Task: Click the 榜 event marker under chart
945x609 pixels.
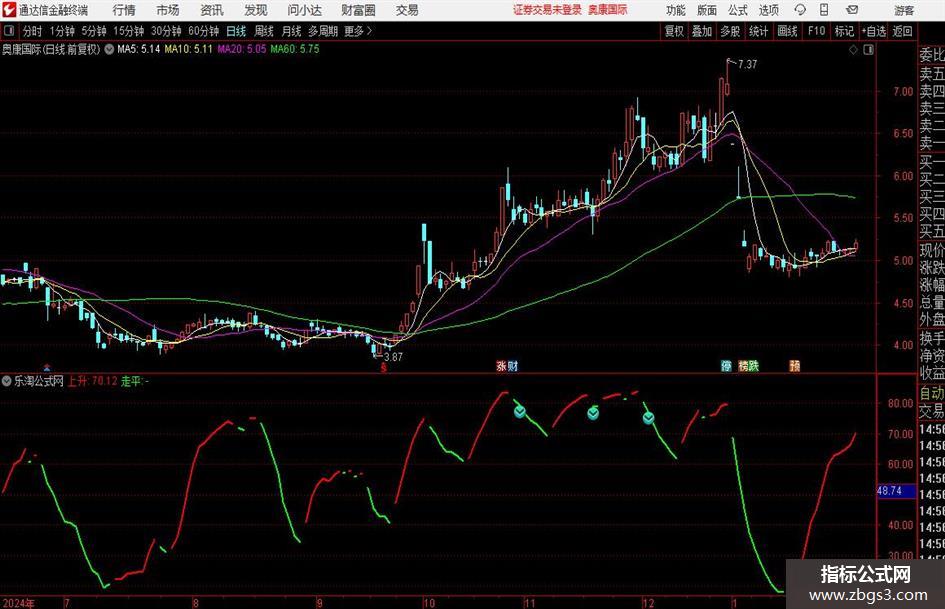Action: pos(743,366)
